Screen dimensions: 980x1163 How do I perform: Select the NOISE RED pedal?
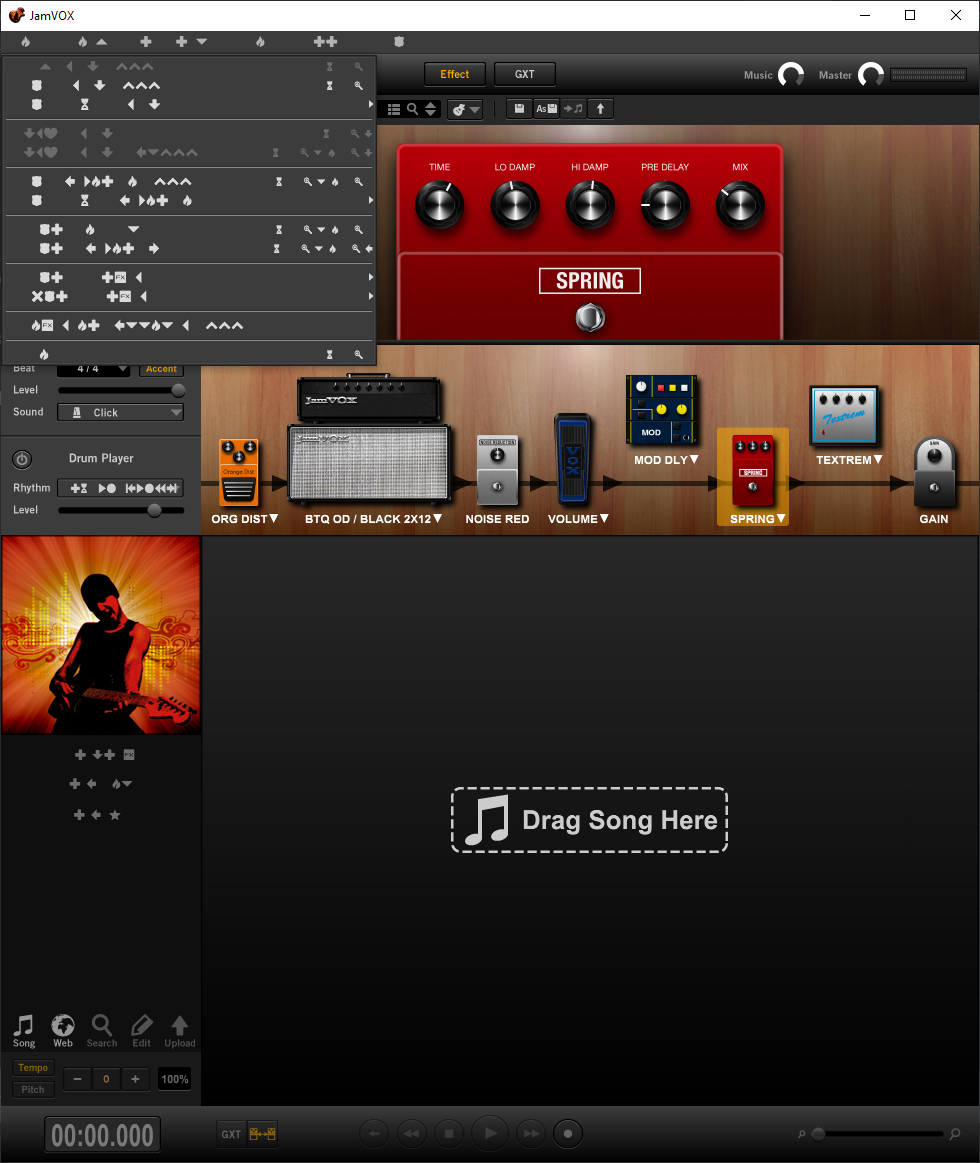click(x=497, y=470)
